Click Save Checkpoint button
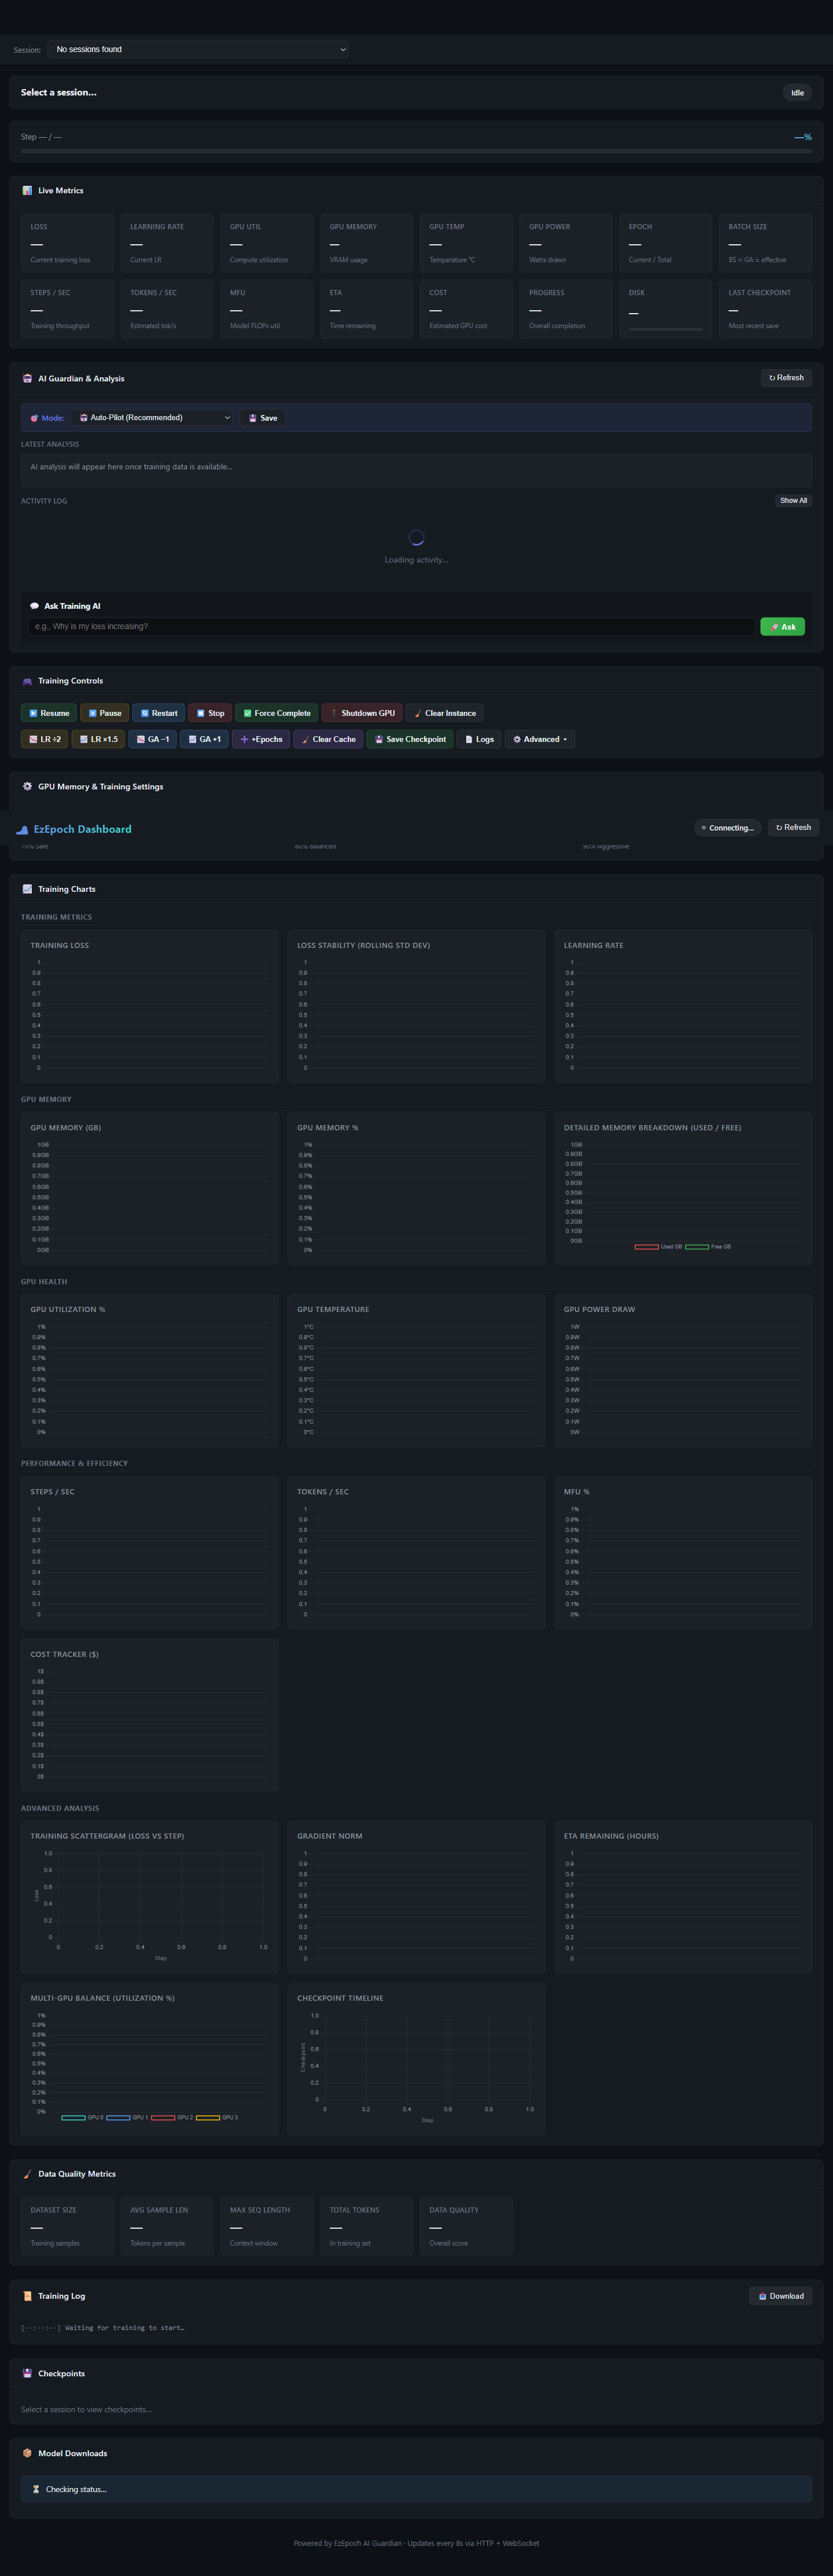This screenshot has height=2576, width=833. (410, 739)
